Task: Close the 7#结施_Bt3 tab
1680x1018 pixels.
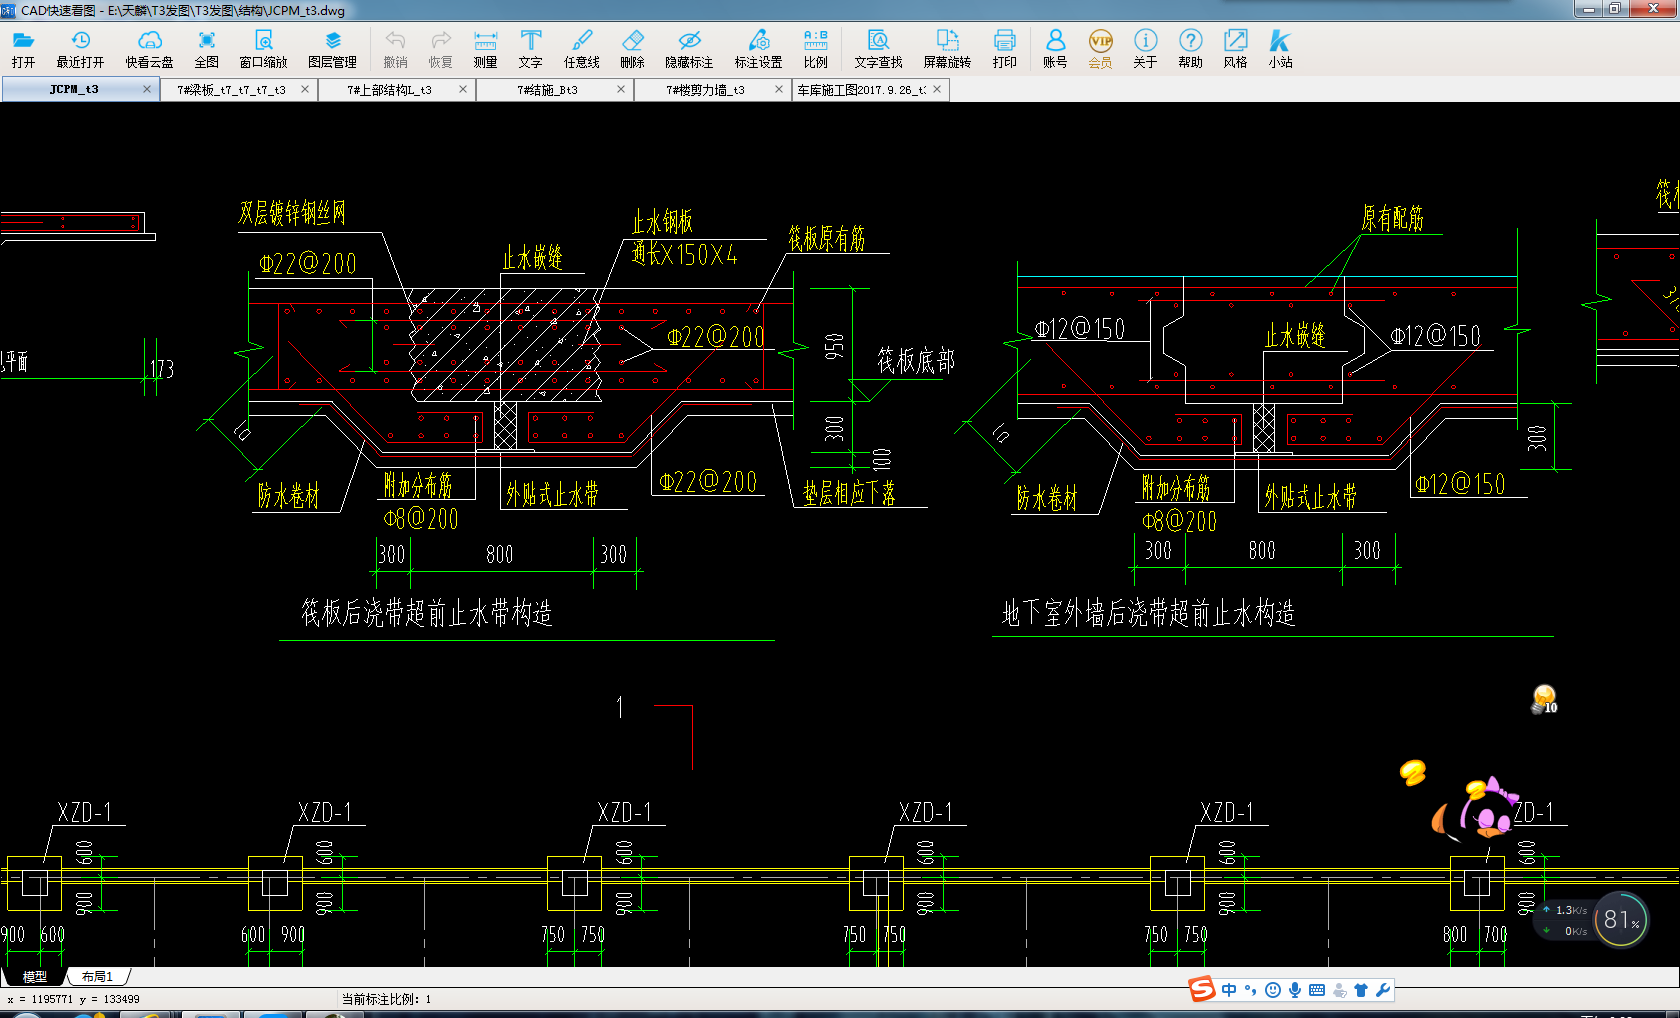Action: coord(621,89)
